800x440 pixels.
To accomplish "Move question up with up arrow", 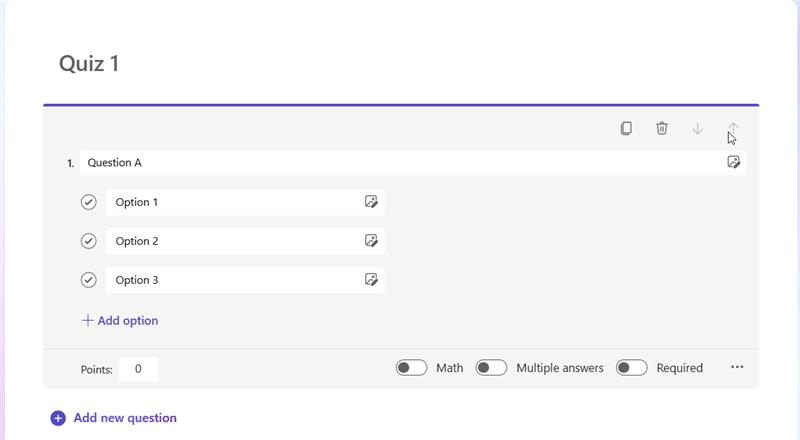I will coord(733,128).
